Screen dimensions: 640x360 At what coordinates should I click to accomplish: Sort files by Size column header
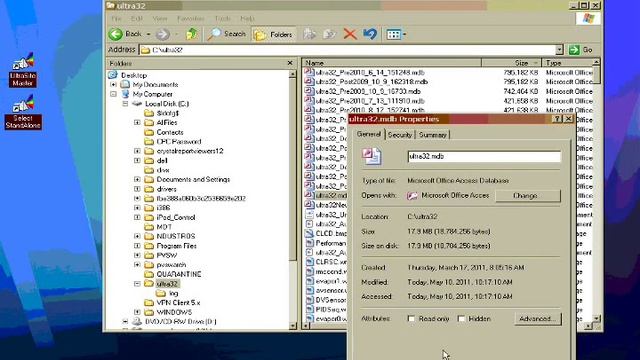pos(511,63)
